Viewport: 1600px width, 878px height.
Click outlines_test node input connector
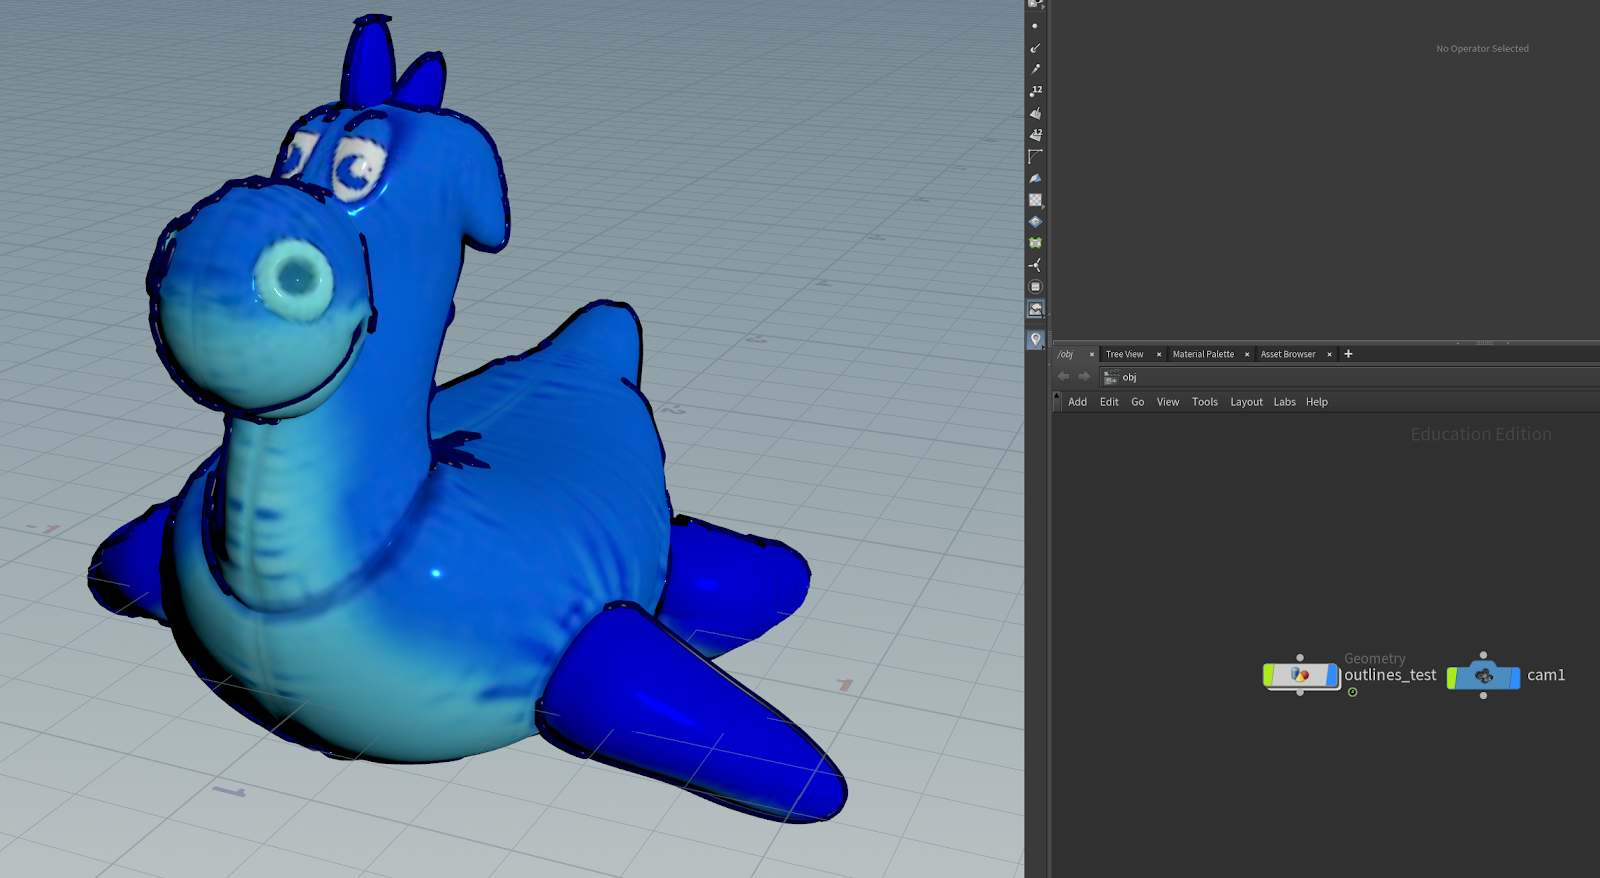1300,658
